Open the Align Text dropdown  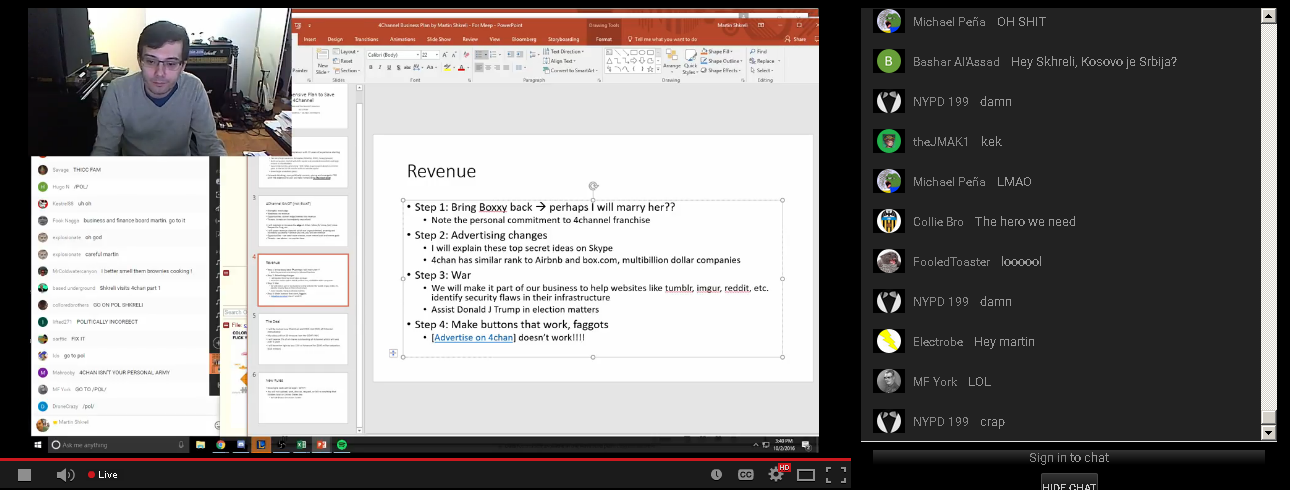click(x=560, y=61)
